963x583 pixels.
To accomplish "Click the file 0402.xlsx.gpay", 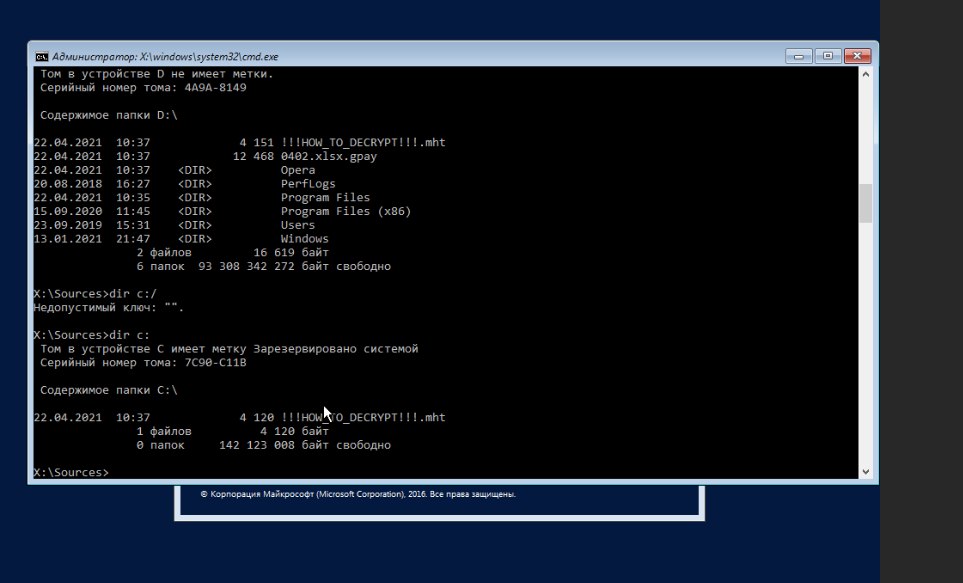I will [329, 156].
